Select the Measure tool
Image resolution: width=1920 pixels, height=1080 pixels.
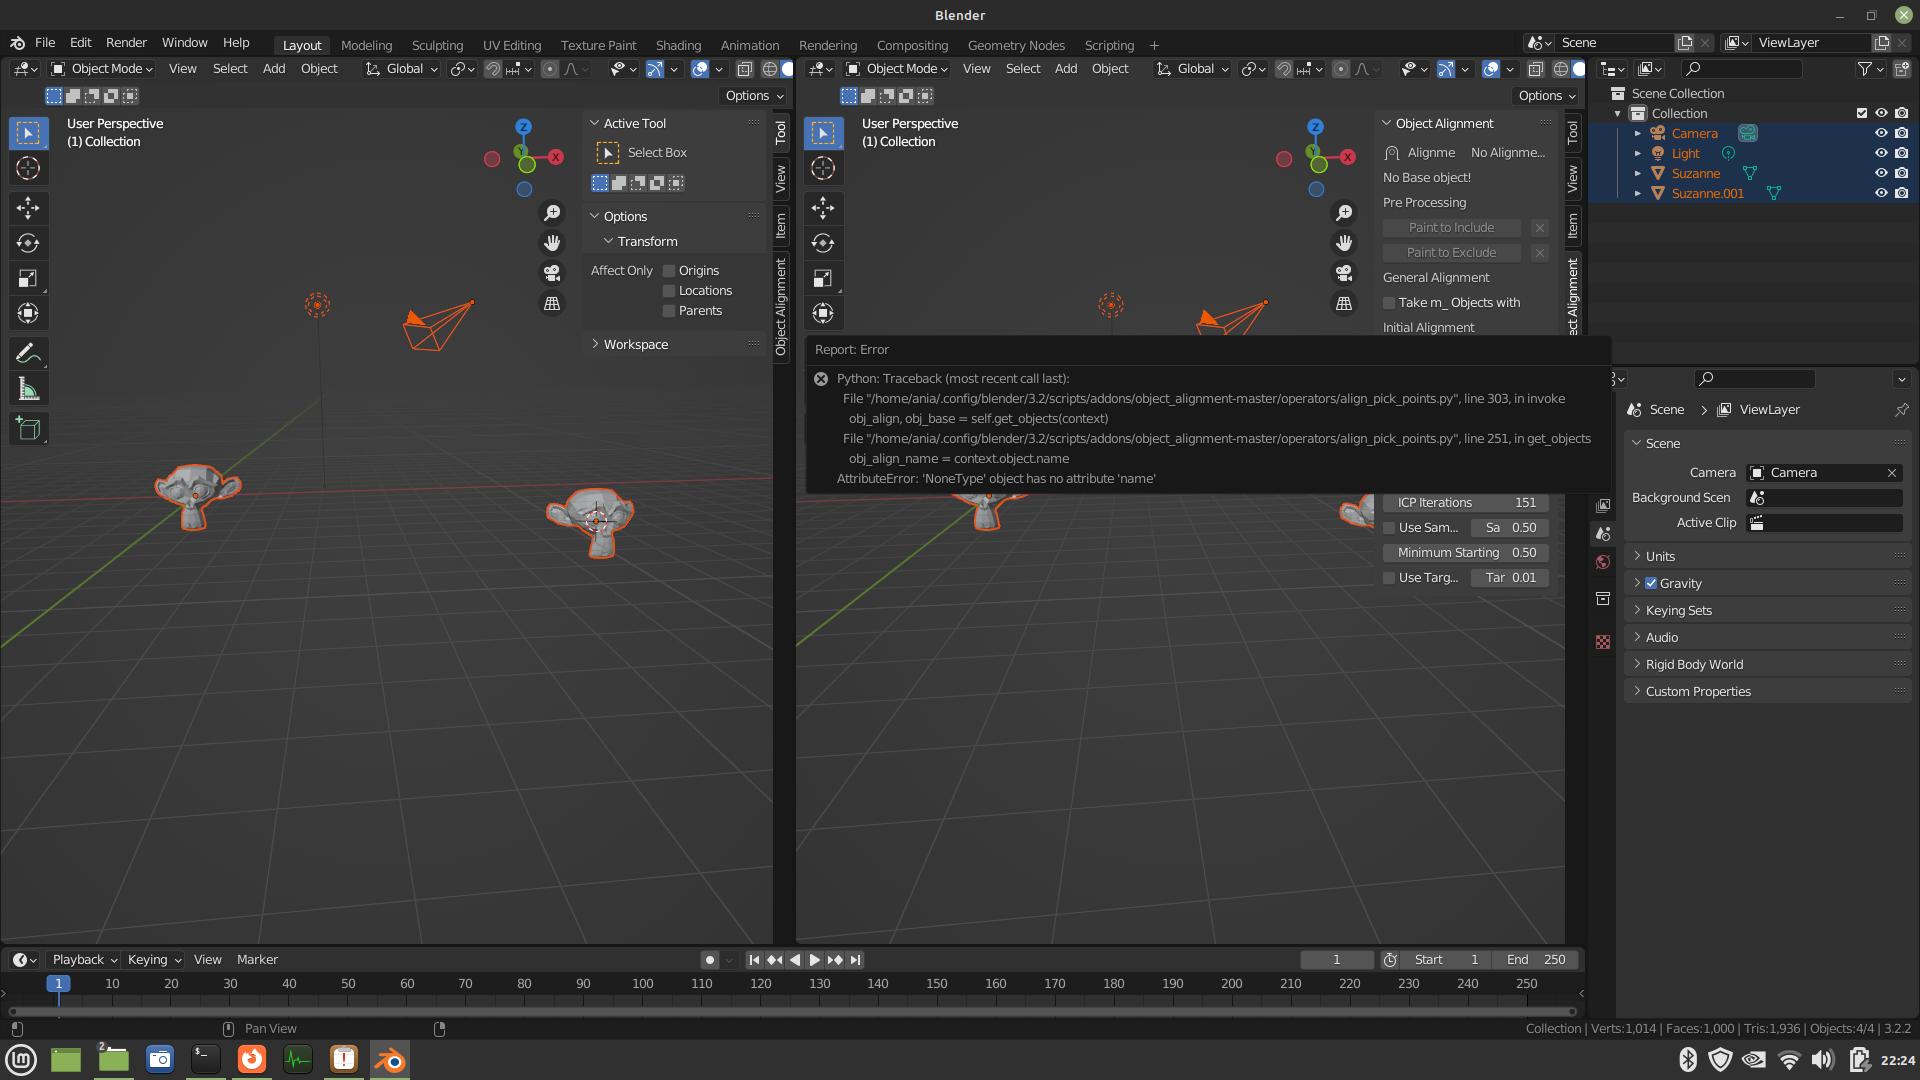(x=28, y=387)
